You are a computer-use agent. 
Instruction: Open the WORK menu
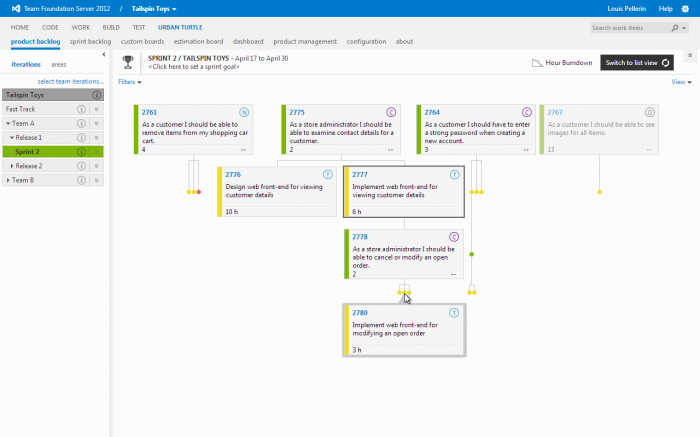81,27
